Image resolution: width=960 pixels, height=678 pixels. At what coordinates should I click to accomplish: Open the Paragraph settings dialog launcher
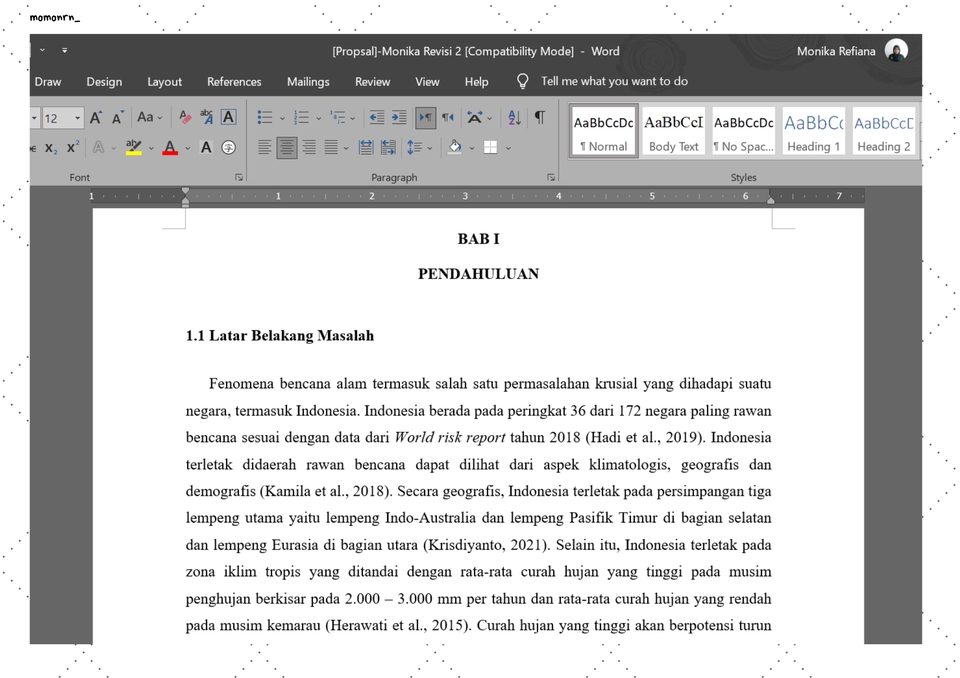[x=552, y=176]
